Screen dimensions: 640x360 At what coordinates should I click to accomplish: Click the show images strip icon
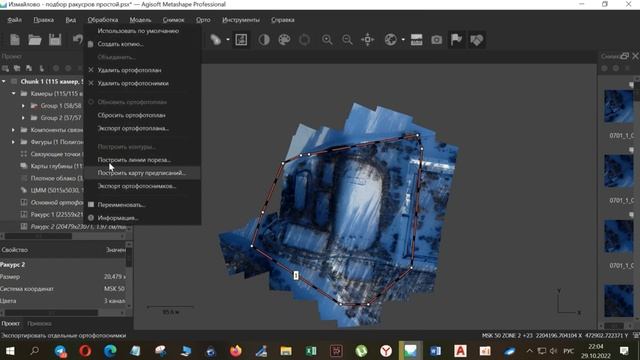point(416,40)
